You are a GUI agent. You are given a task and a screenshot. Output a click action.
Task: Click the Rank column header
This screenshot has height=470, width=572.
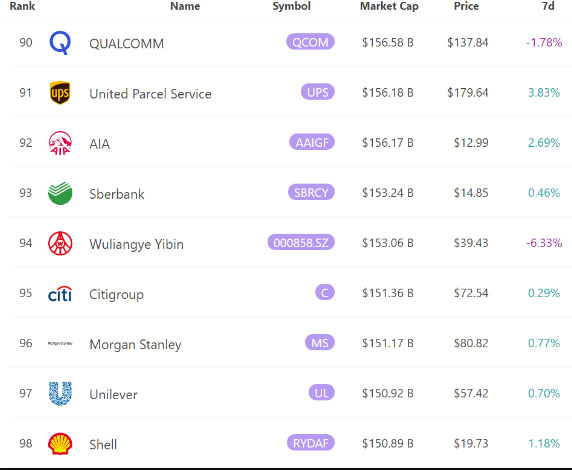[x=22, y=6]
